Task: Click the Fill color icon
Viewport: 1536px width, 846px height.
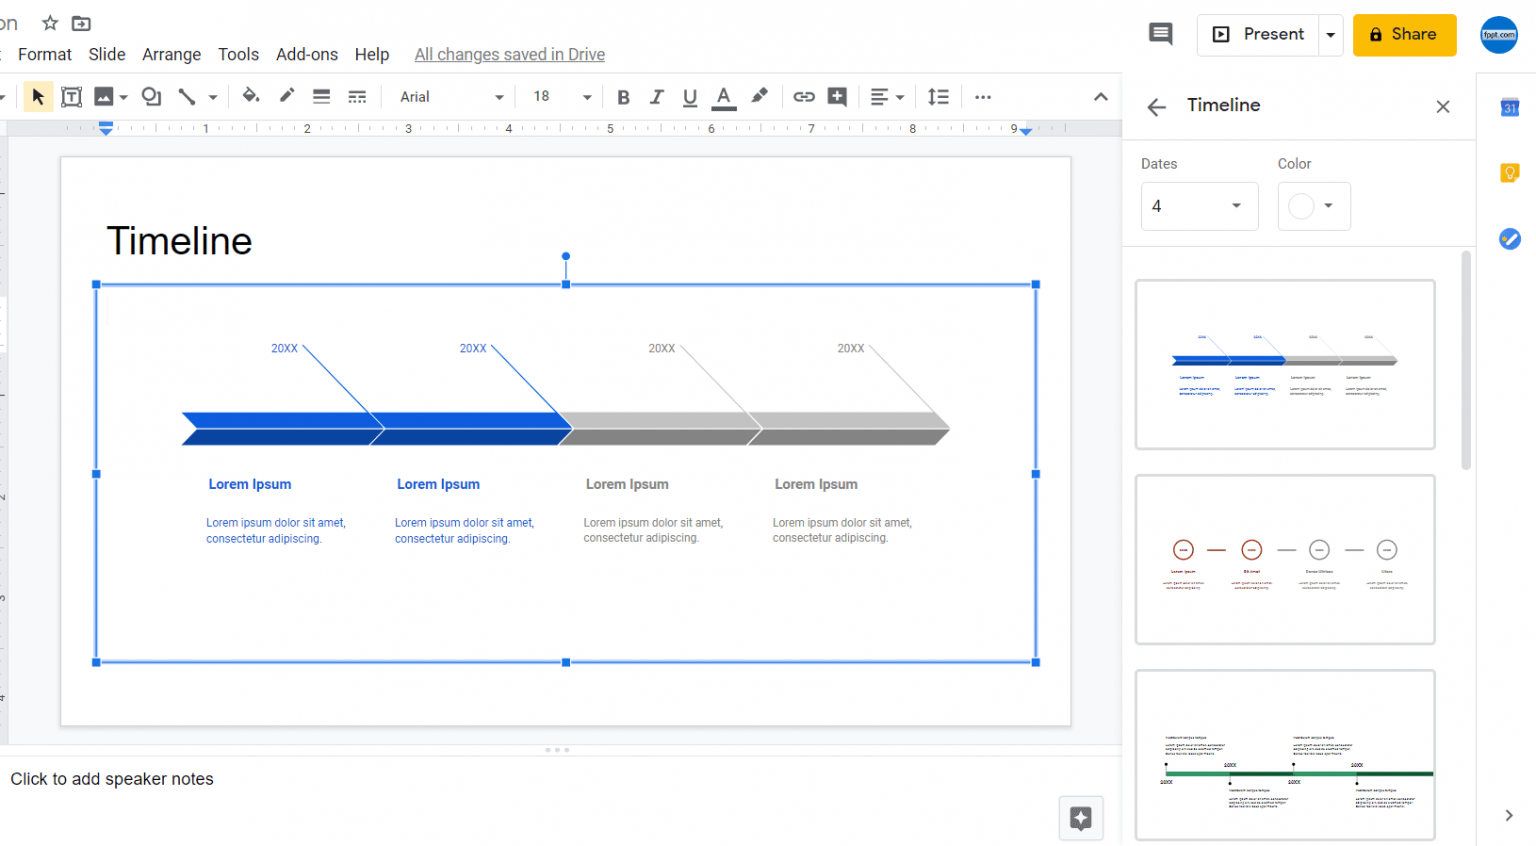Action: click(251, 96)
